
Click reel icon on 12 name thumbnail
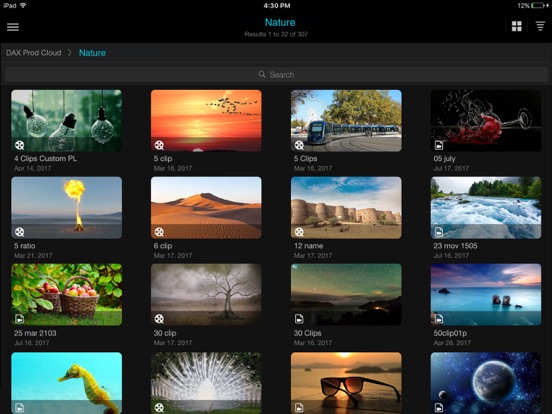pyautogui.click(x=299, y=232)
